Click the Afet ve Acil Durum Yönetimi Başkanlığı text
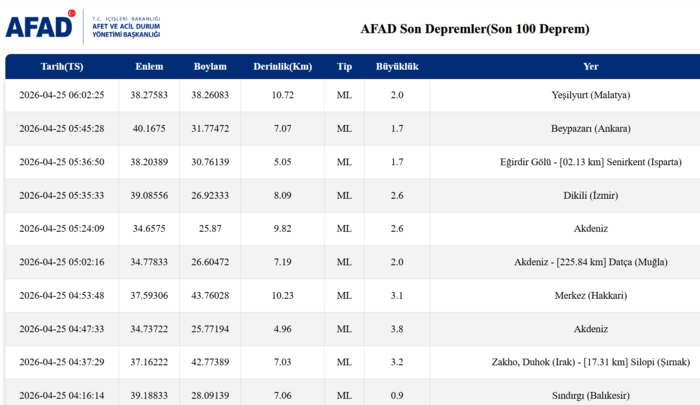 click(126, 30)
